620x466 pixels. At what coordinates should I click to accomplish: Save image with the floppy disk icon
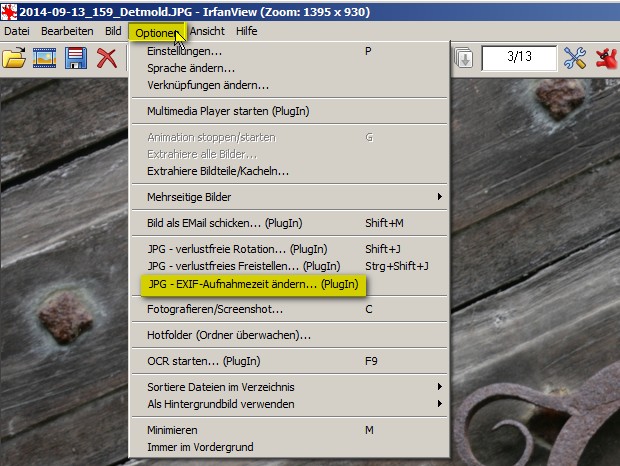(76, 58)
